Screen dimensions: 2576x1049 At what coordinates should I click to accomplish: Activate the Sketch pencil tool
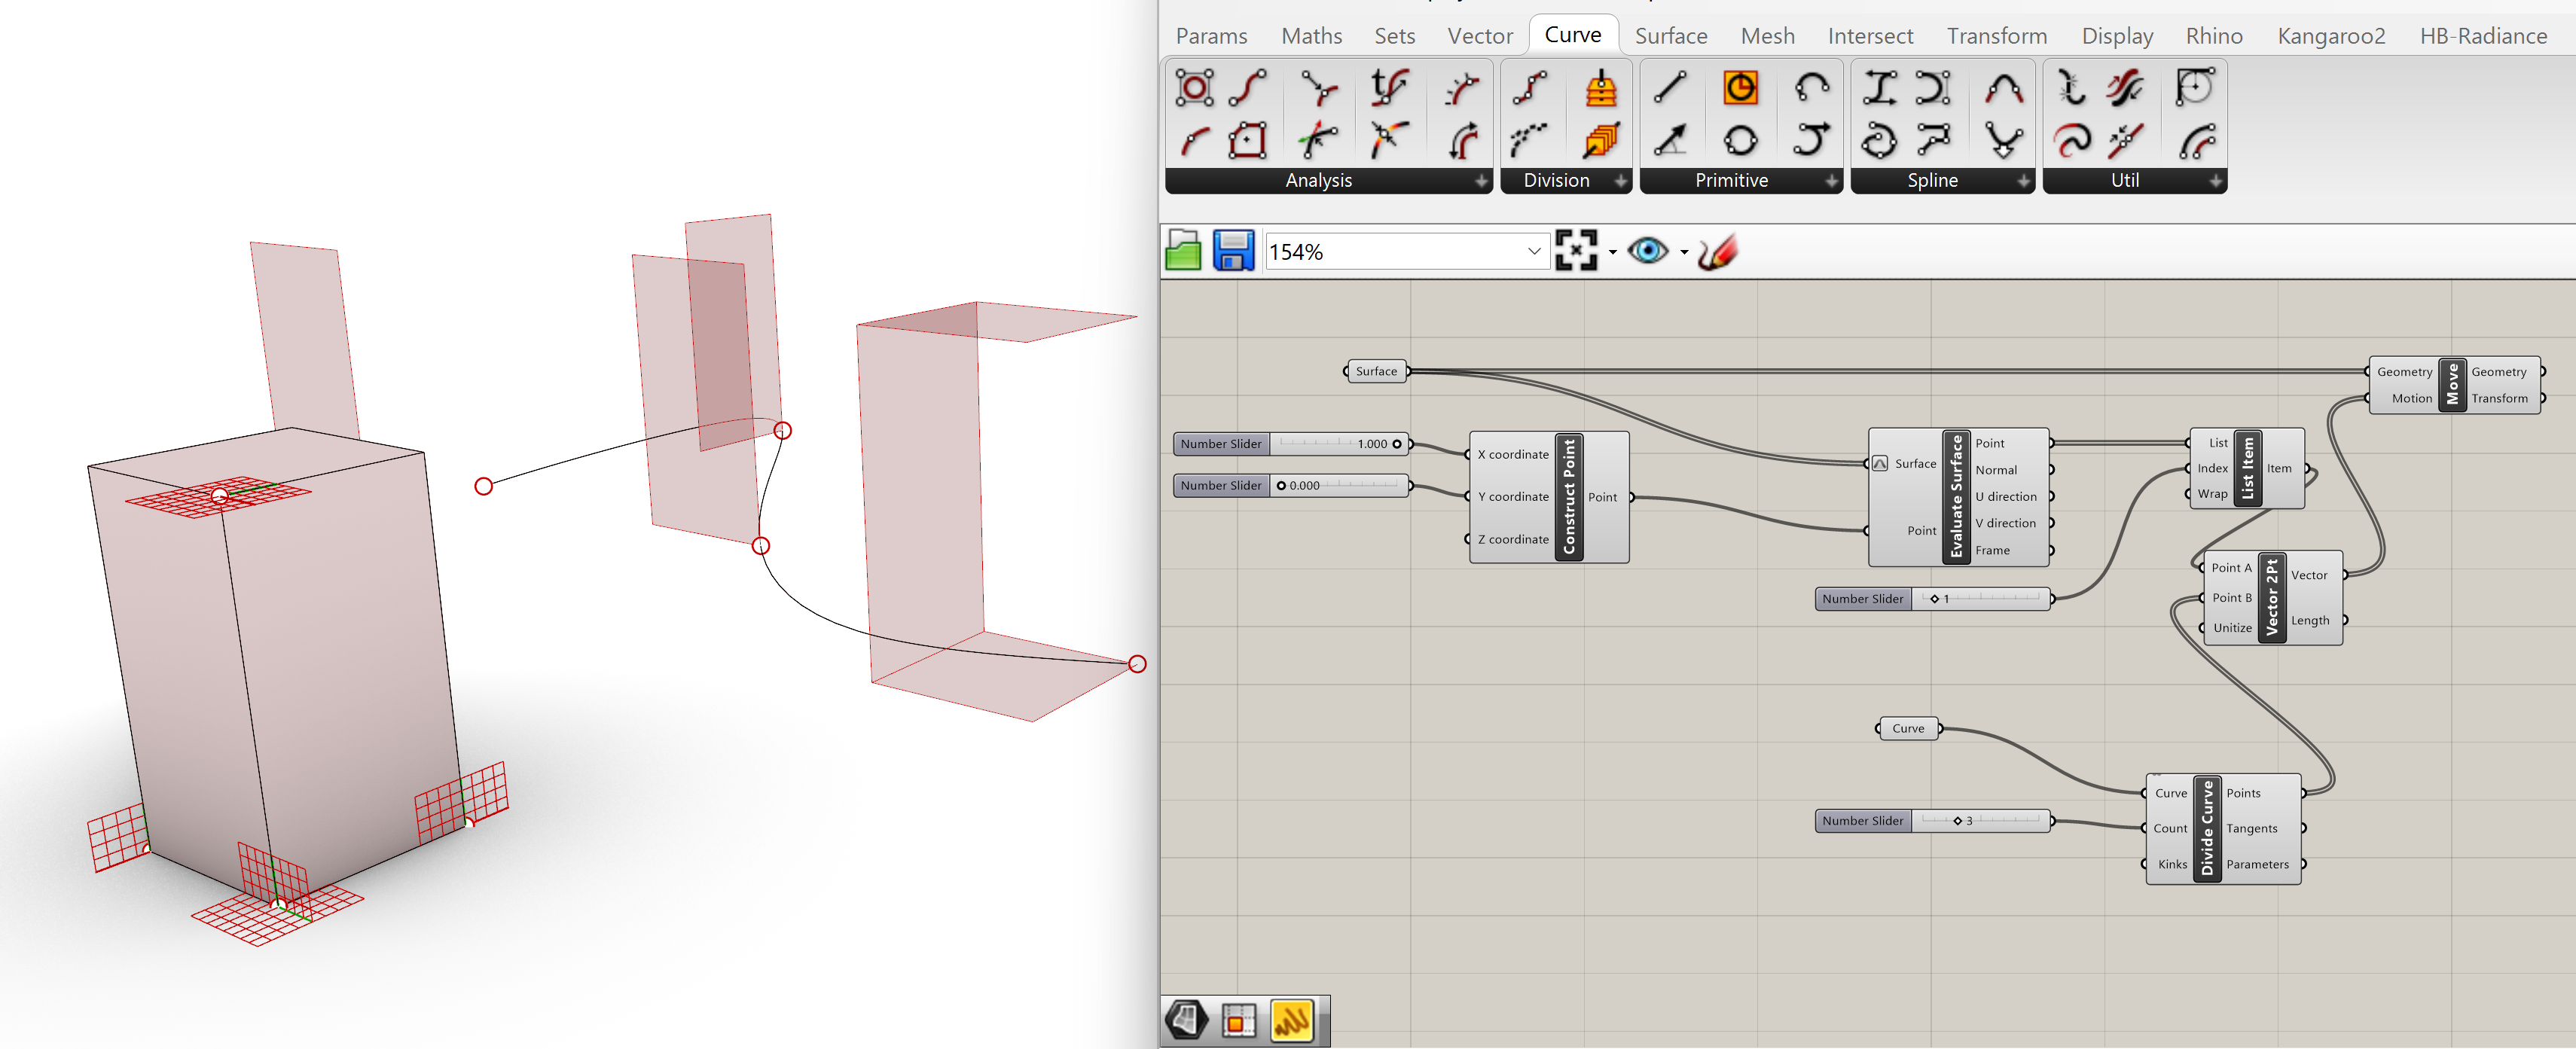(1717, 251)
